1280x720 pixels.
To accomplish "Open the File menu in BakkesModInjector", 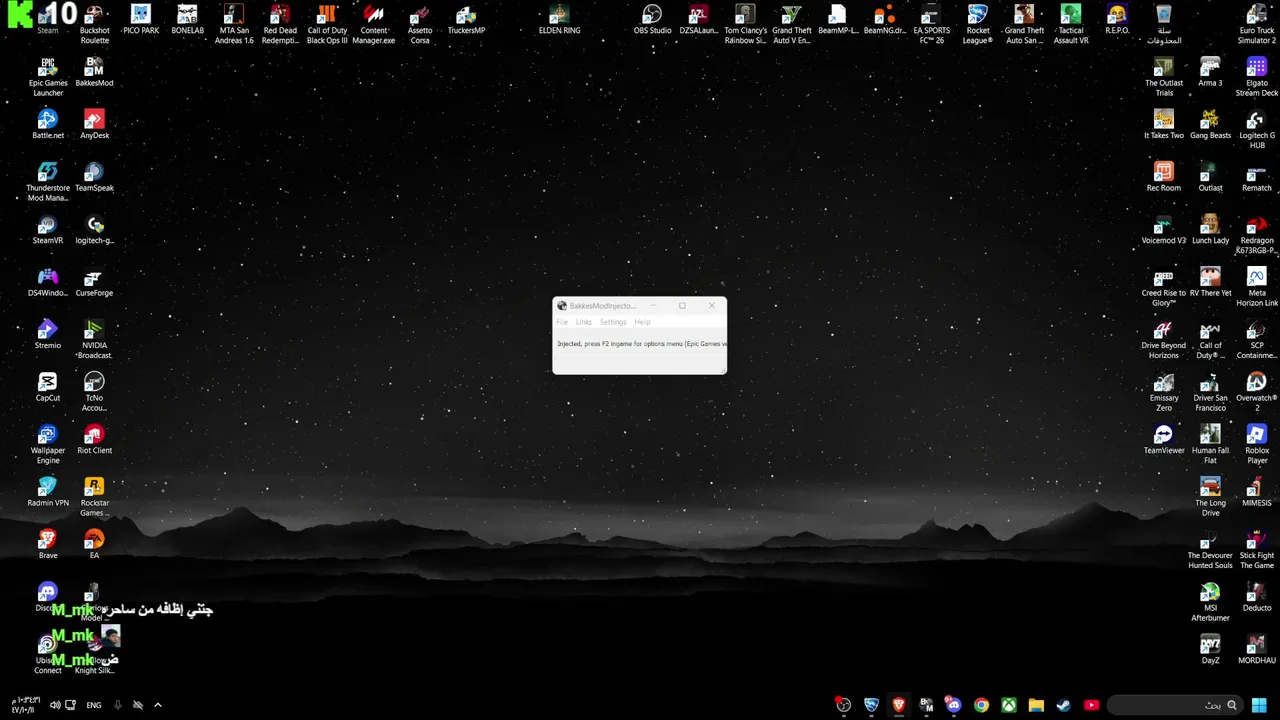I will pos(562,322).
